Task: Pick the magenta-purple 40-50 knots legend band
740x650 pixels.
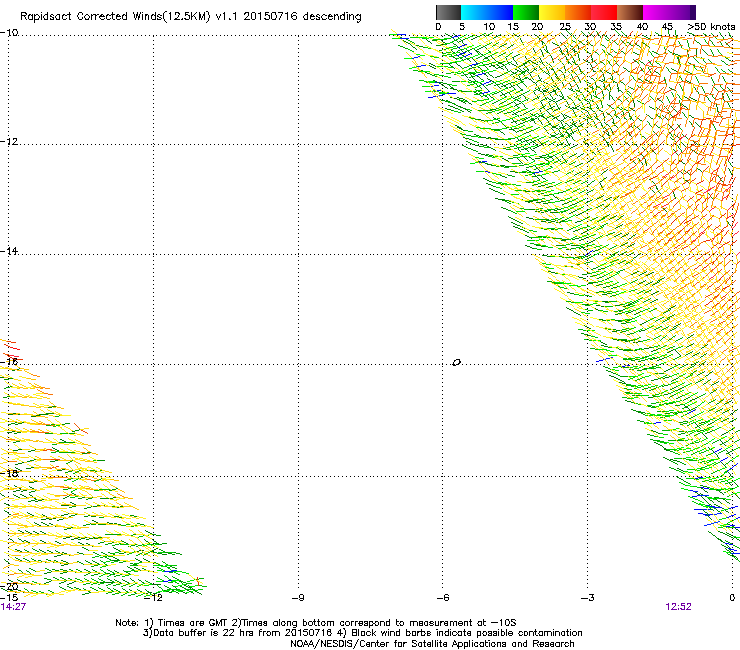Action: click(x=669, y=12)
